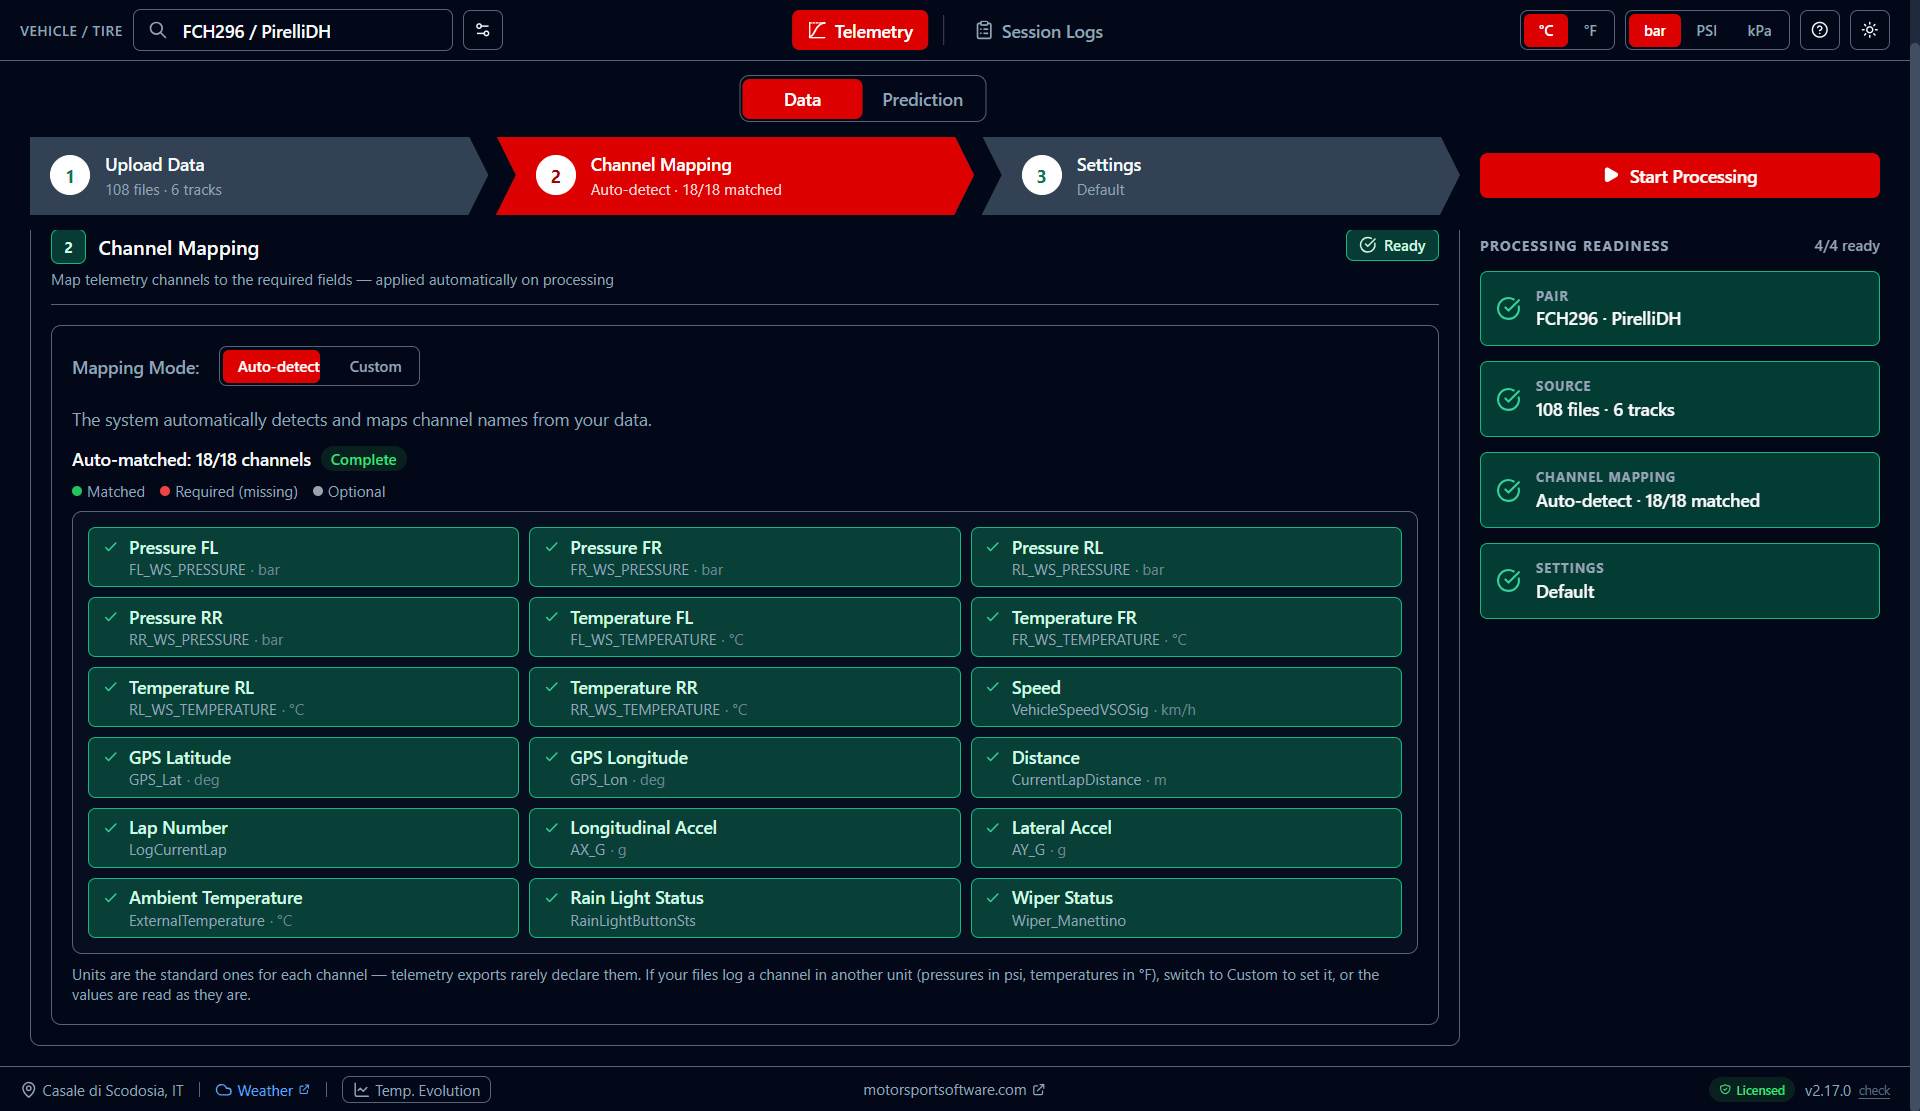Switch to the Data view
The width and height of the screenshot is (1920, 1111).
[802, 99]
